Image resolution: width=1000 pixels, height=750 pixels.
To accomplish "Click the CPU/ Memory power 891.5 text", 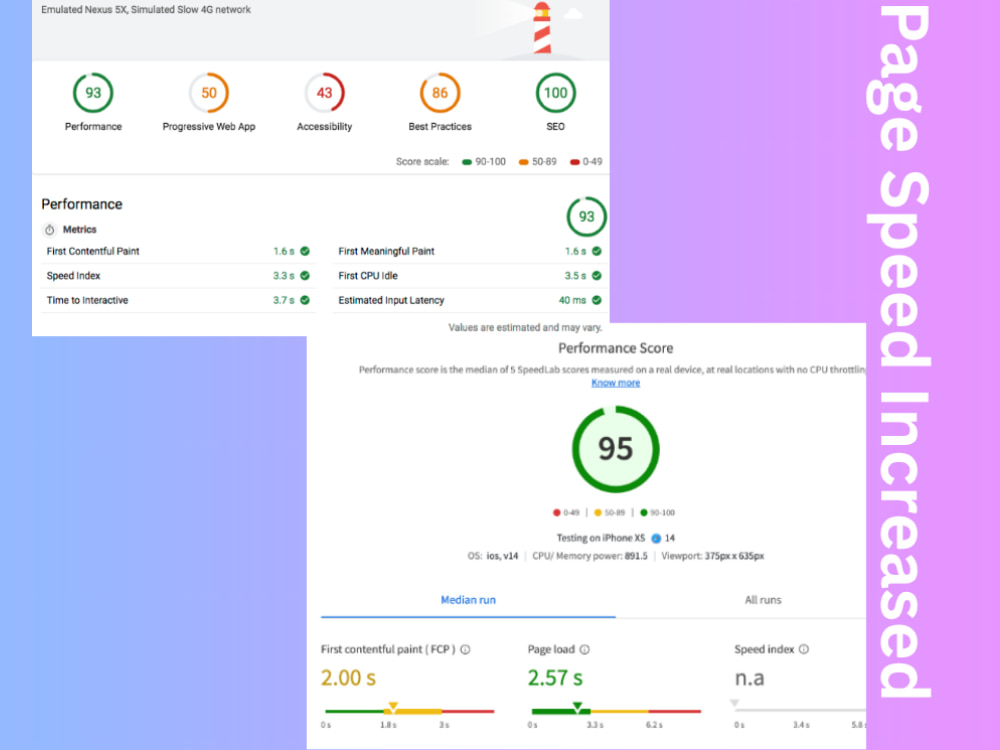I will (590, 556).
